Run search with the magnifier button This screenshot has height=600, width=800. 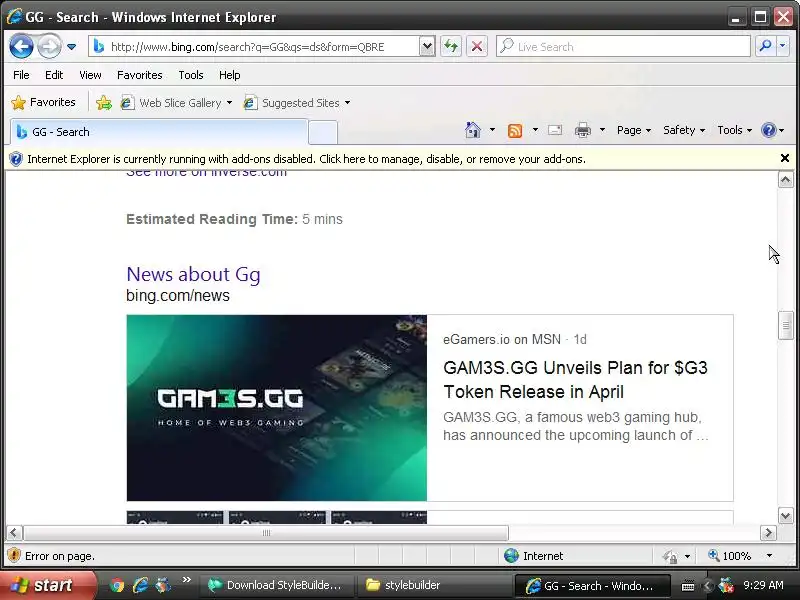(765, 46)
